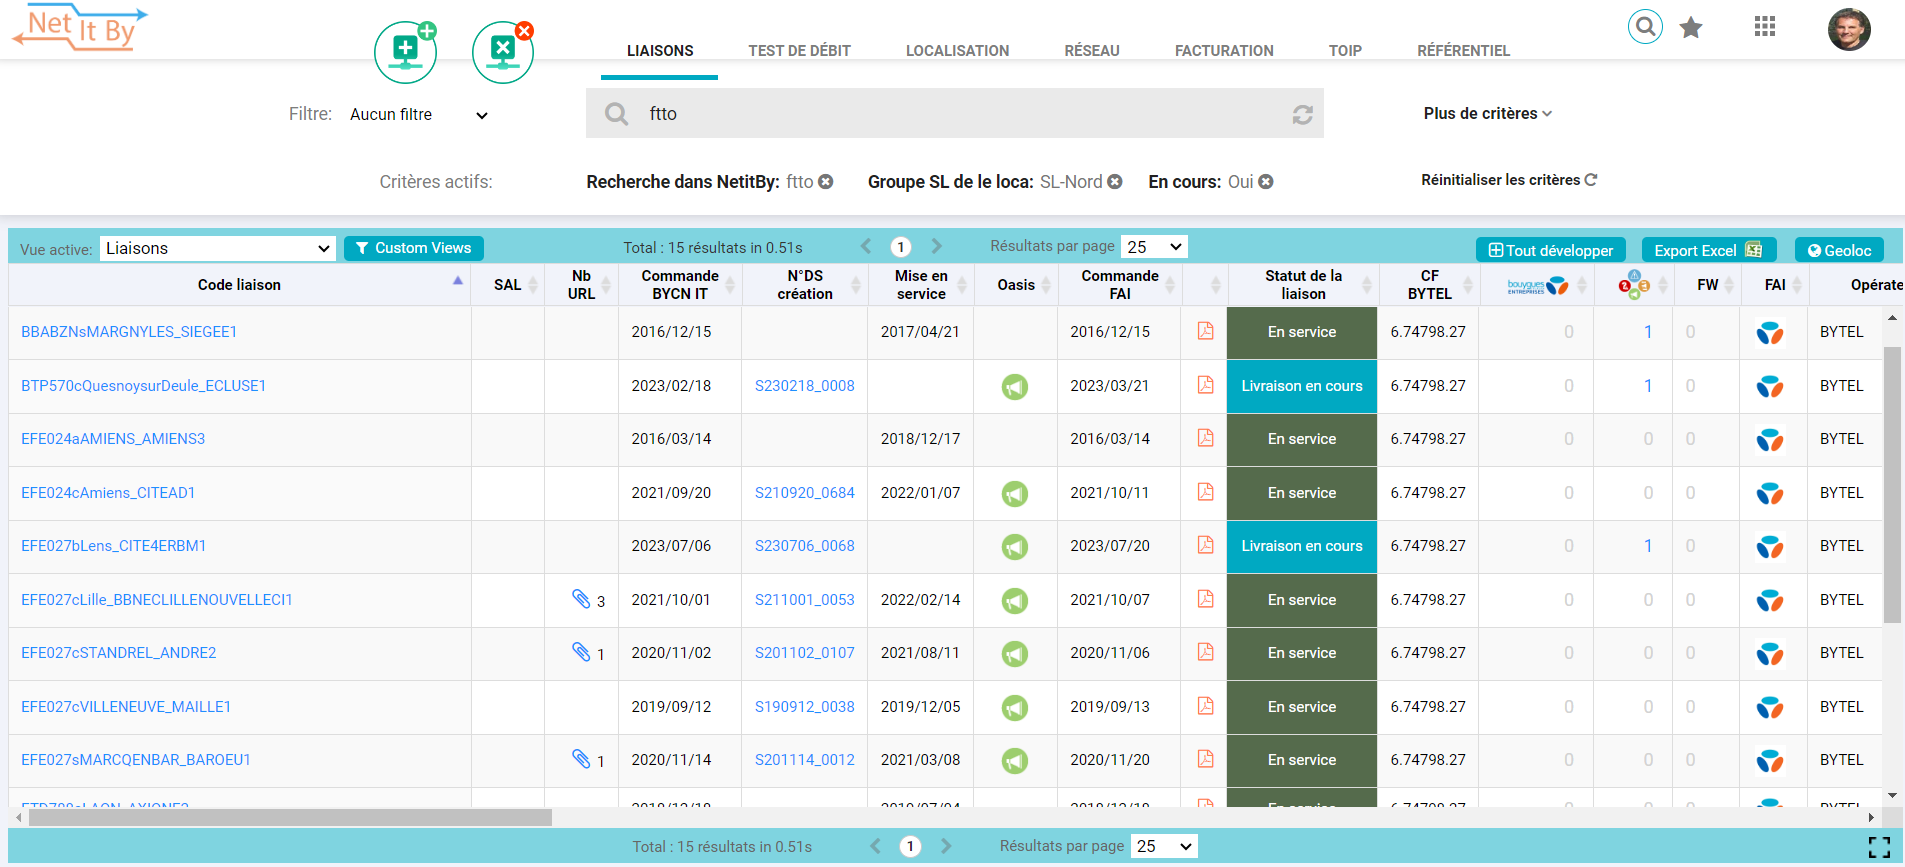Click the green add liaison icon

405,52
